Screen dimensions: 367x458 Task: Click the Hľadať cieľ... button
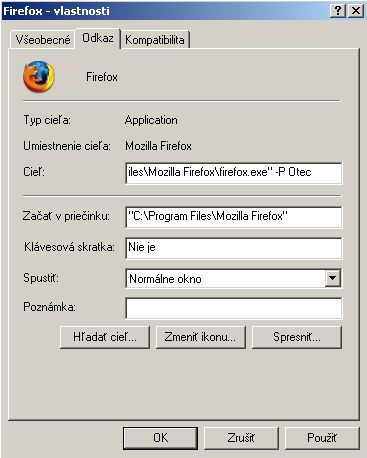105,337
